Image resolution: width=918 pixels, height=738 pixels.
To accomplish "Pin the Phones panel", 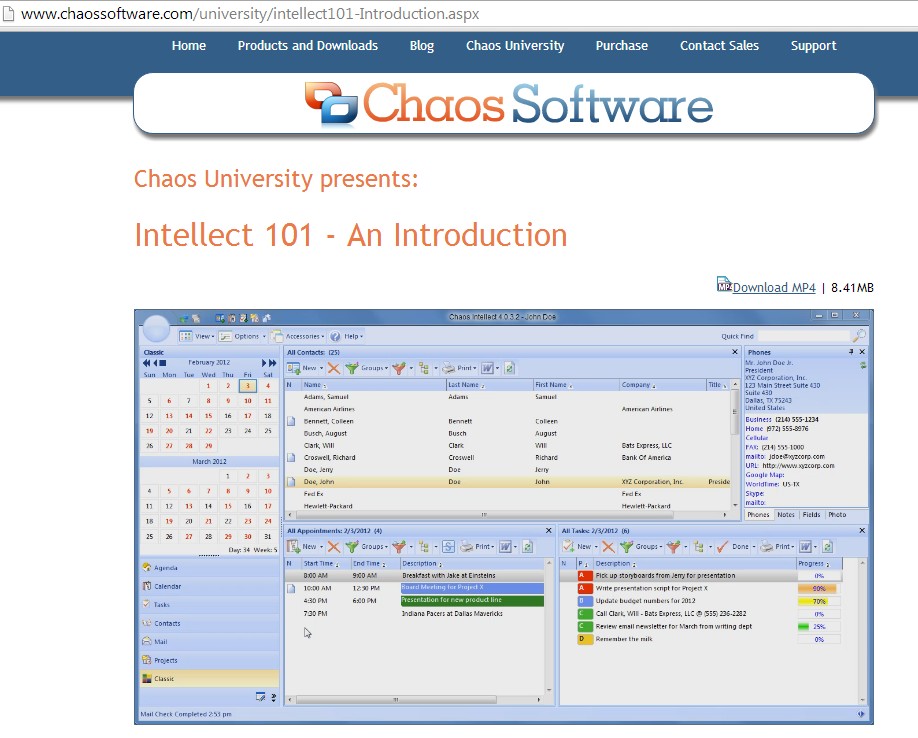I will (x=851, y=352).
